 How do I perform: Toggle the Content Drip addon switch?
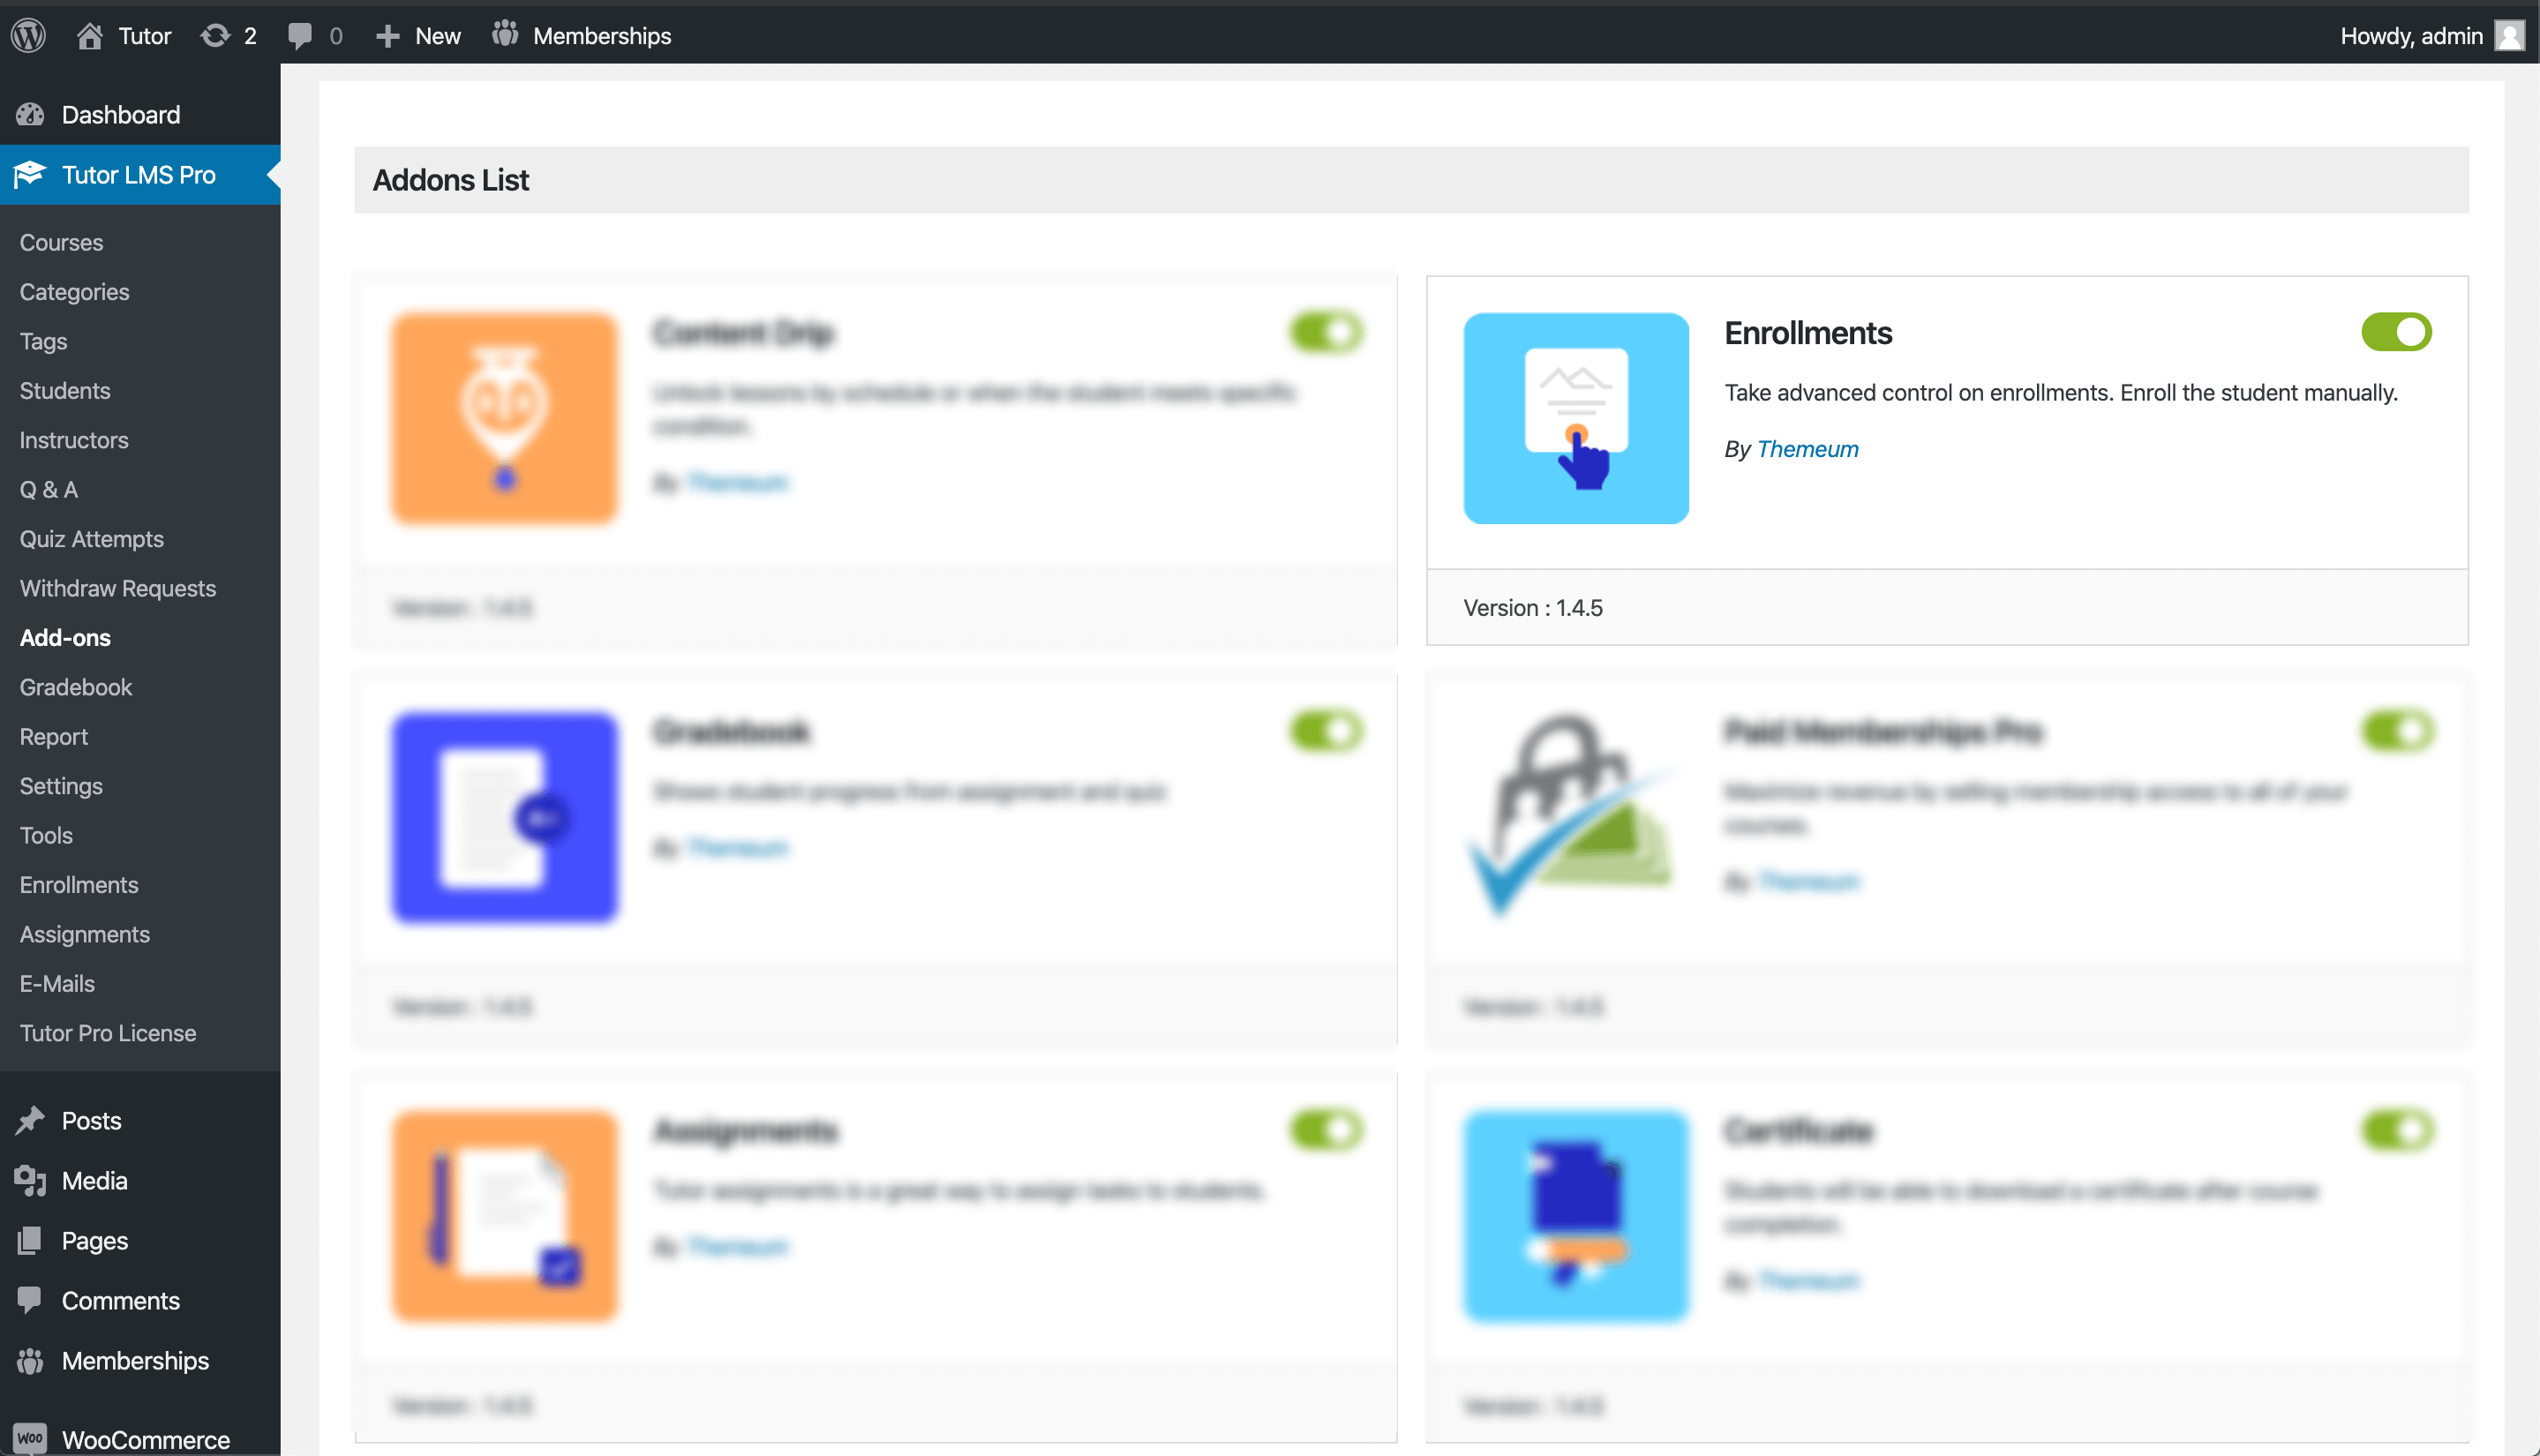pyautogui.click(x=1325, y=332)
